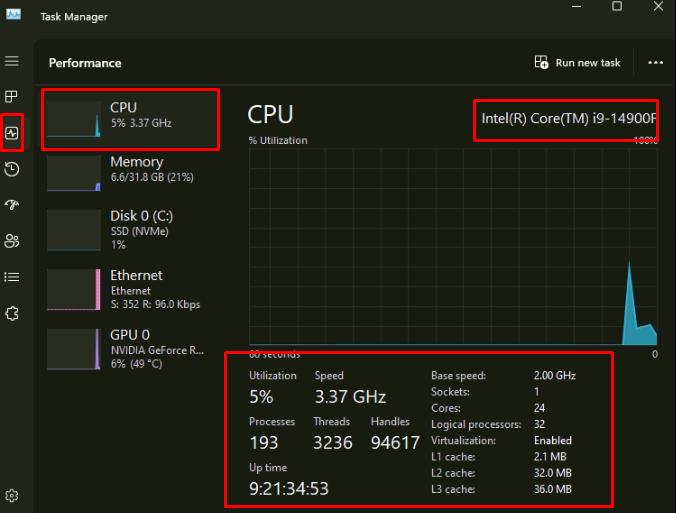Open the three-dot more options menu

click(655, 63)
